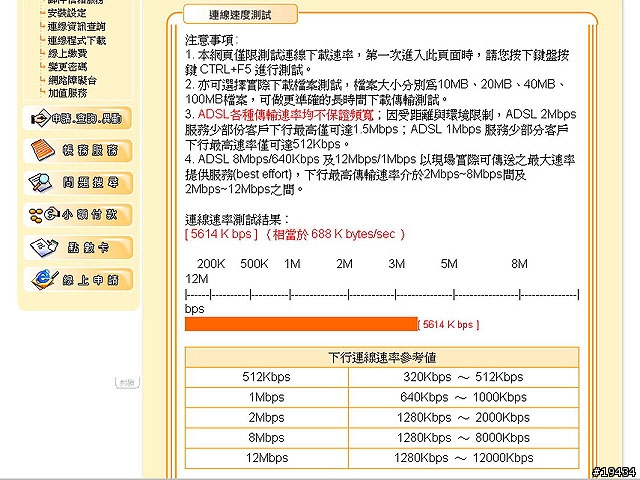Click the 1280Kbps ～ 2000Kbps range cell
Image resolution: width=640 pixels, height=480 pixels.
[464, 418]
